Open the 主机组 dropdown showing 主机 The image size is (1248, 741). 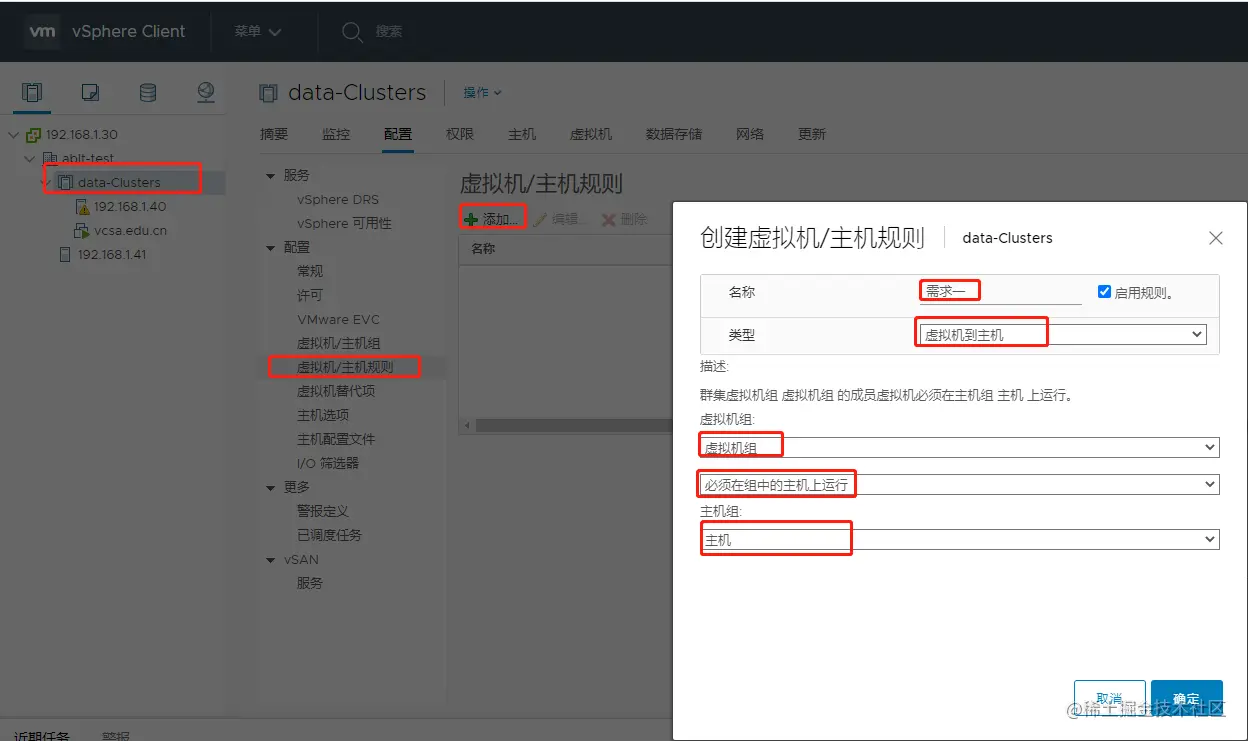pos(960,539)
